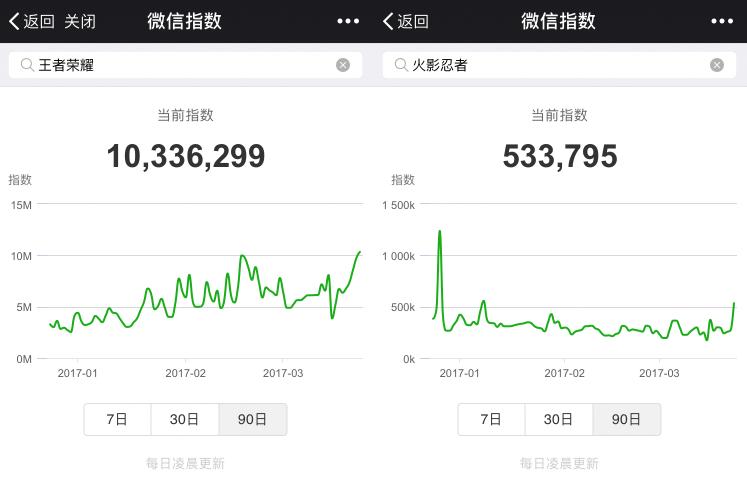Screen dimensions: 747x490
Task: Select 90日 range for 火影忍者 chart
Action: [x=626, y=419]
